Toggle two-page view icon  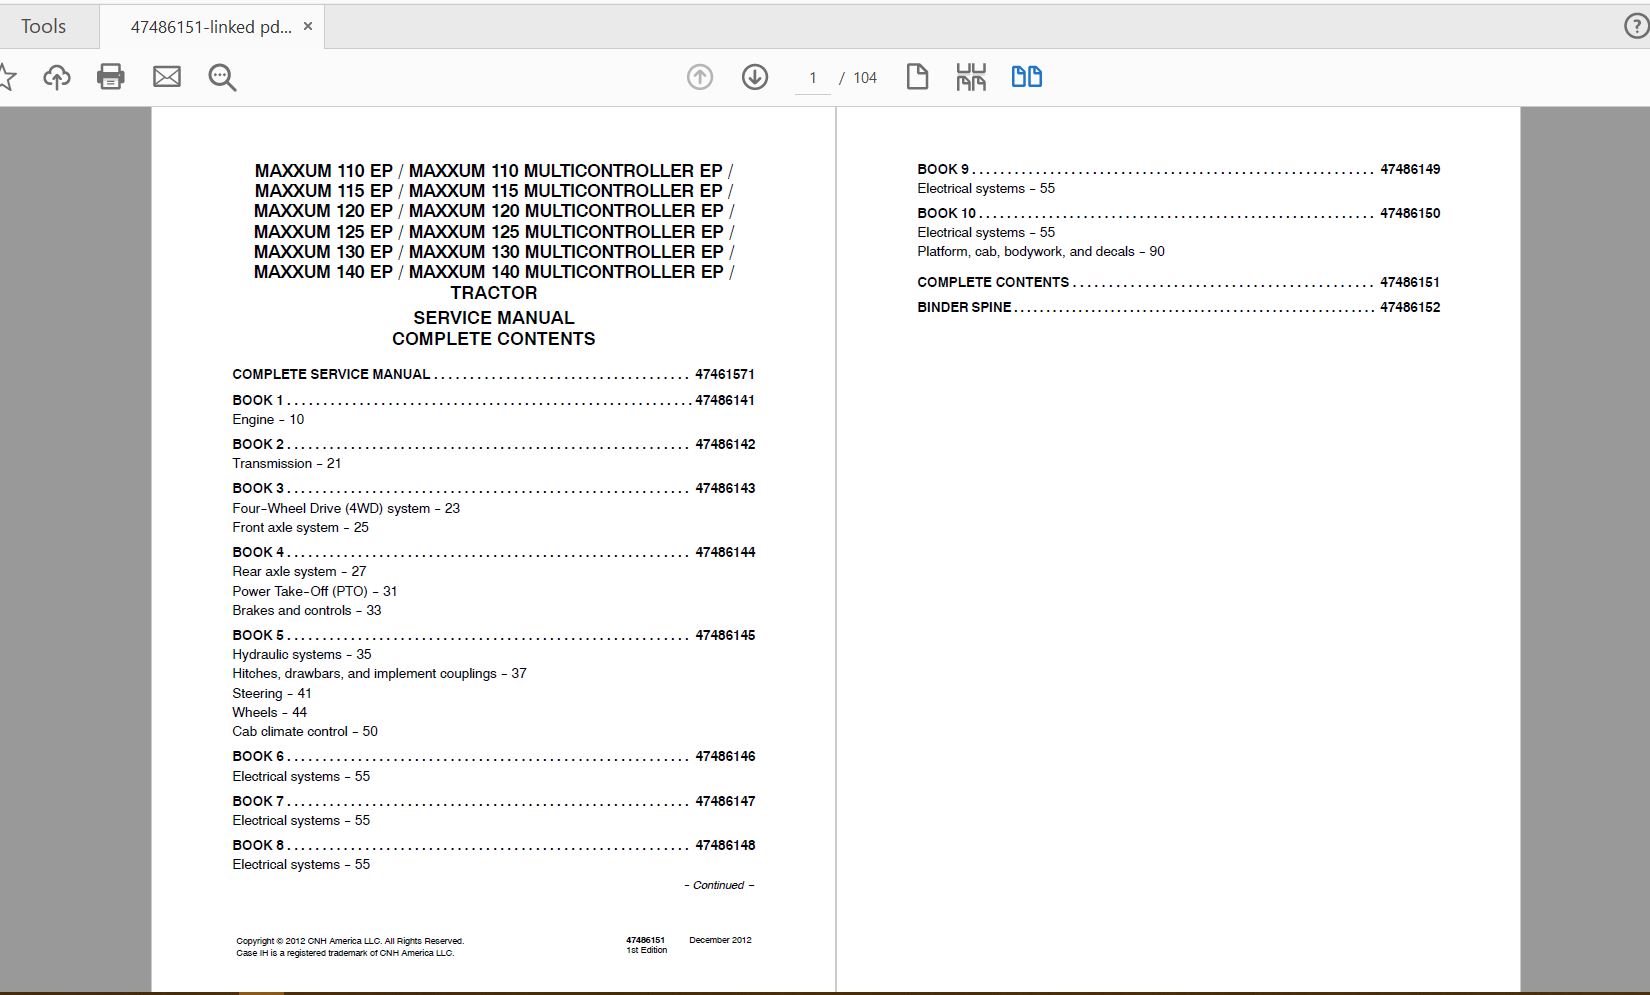click(1027, 77)
